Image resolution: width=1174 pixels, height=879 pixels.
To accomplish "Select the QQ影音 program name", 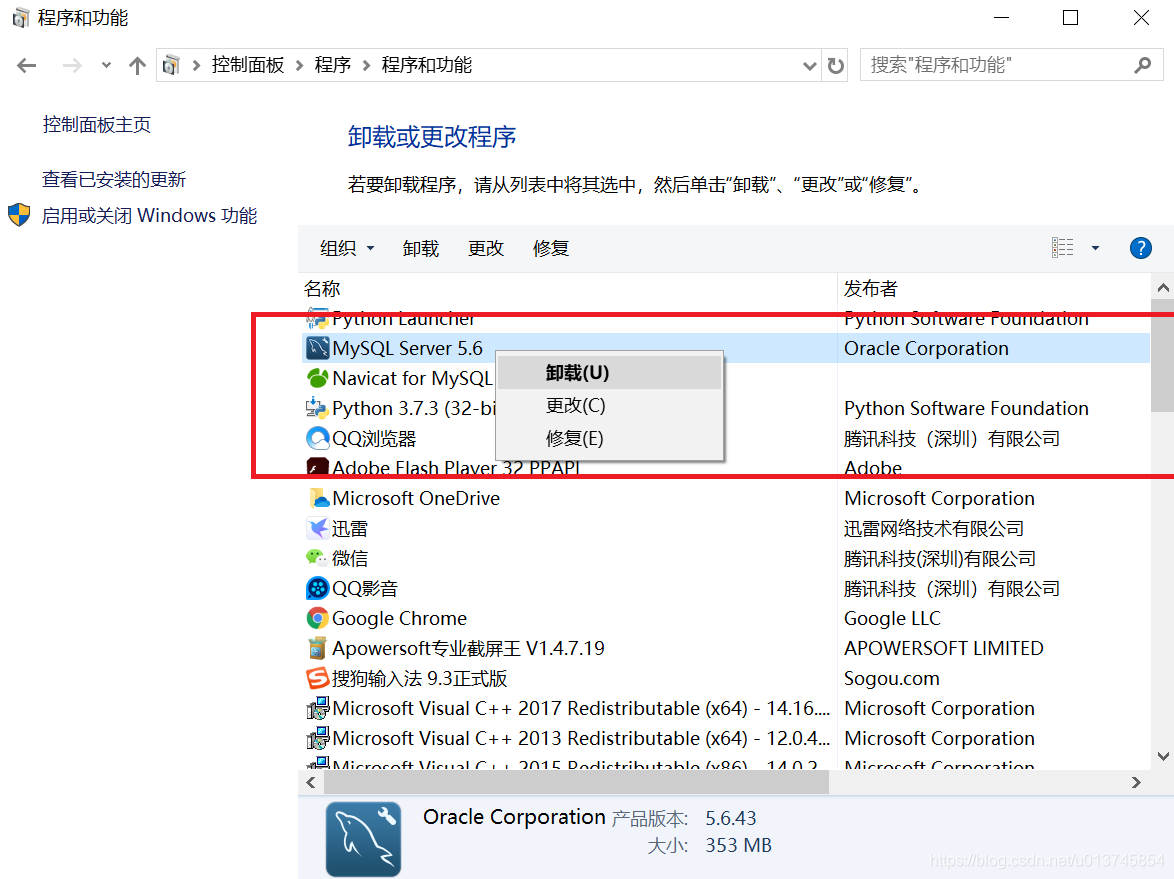I will pos(365,588).
